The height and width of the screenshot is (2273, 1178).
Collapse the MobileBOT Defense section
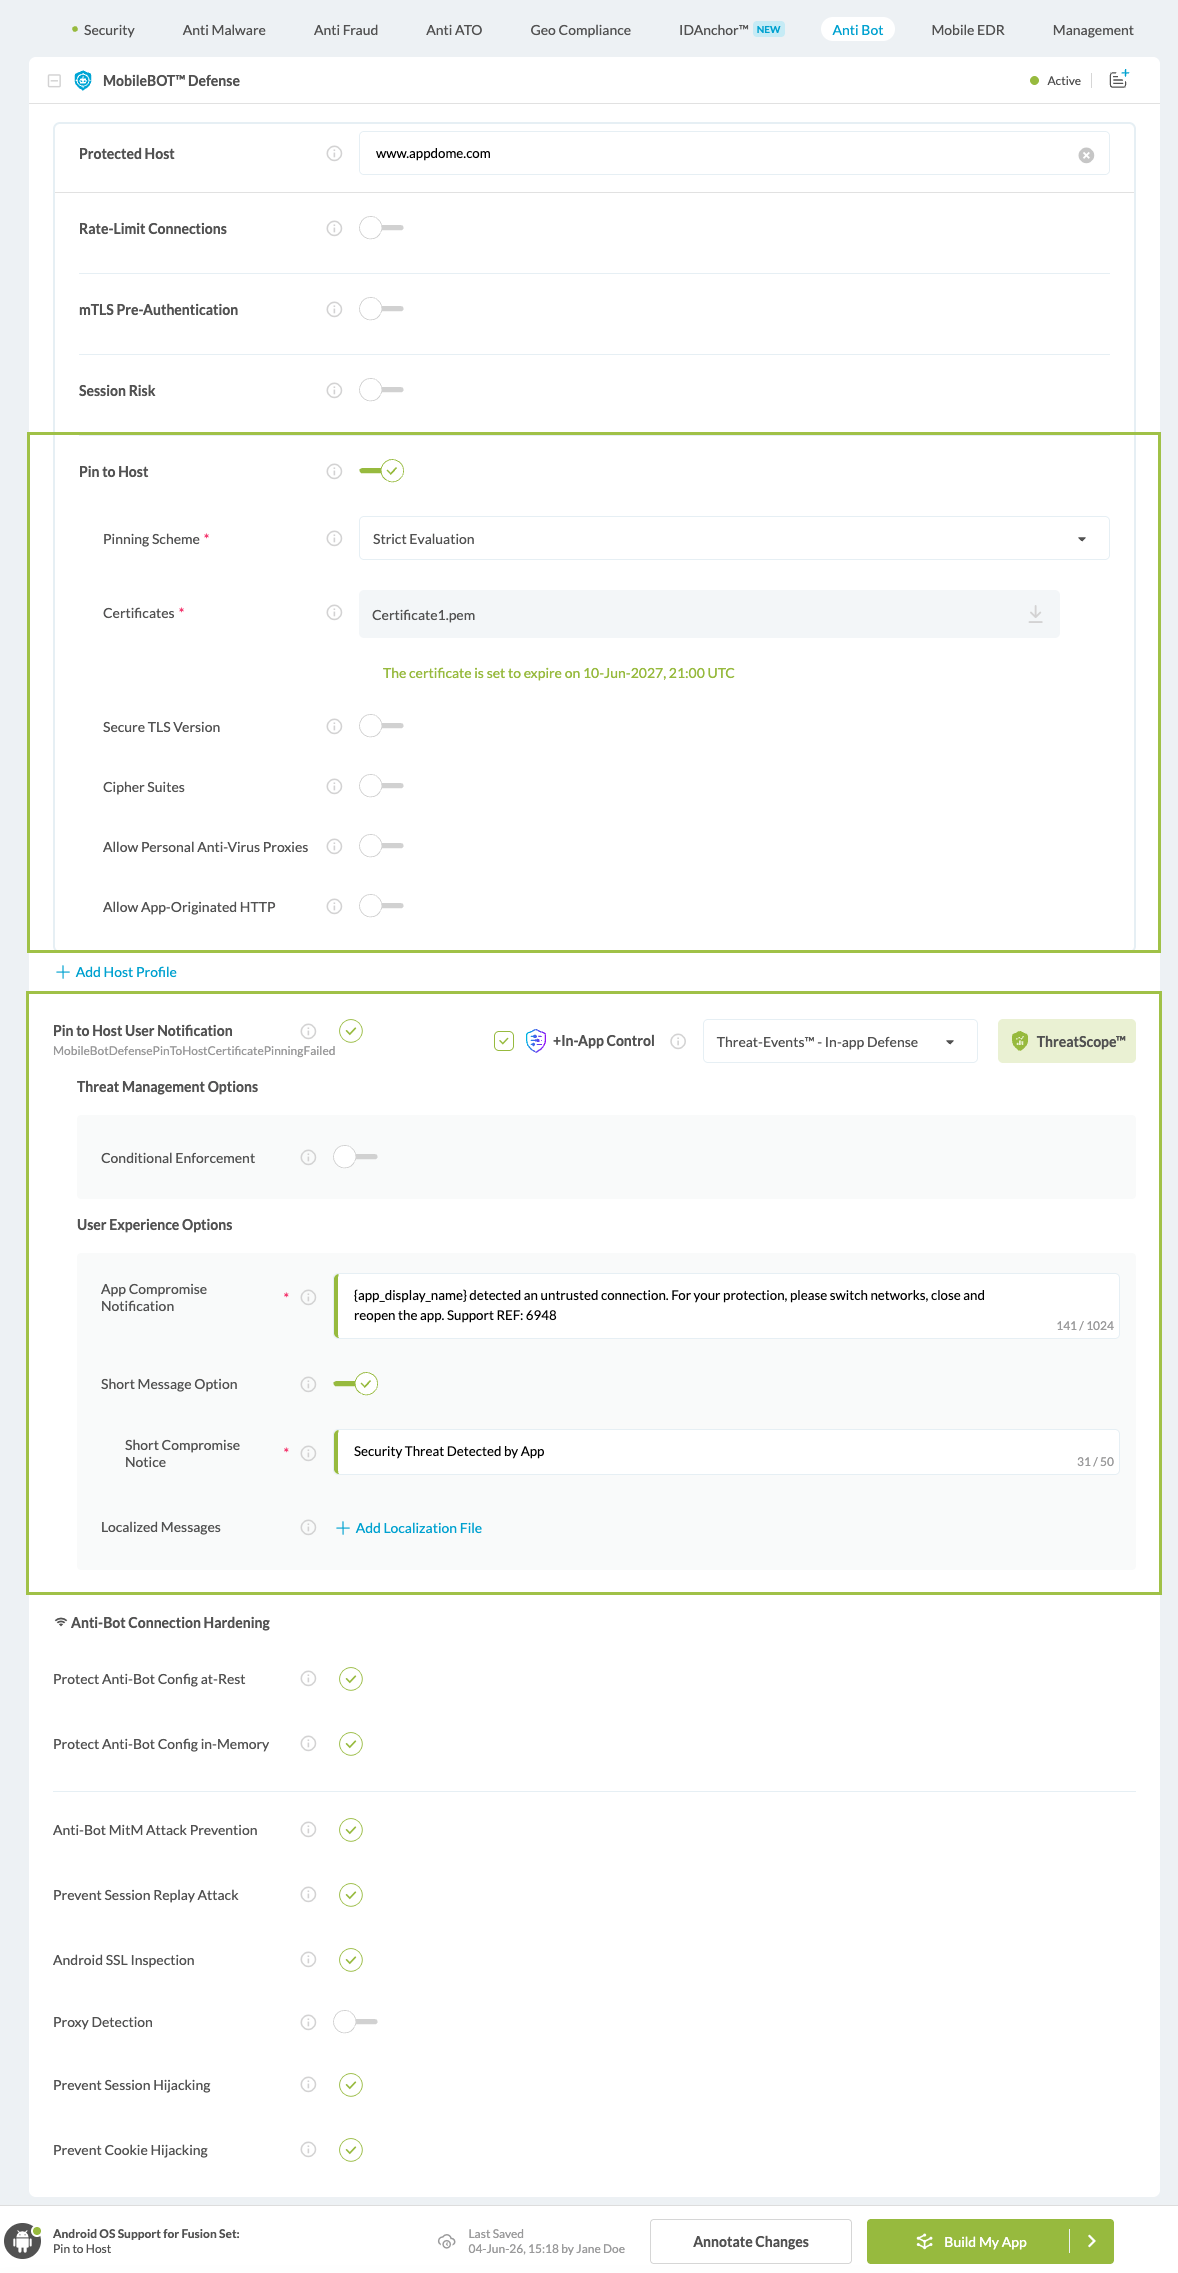point(55,81)
